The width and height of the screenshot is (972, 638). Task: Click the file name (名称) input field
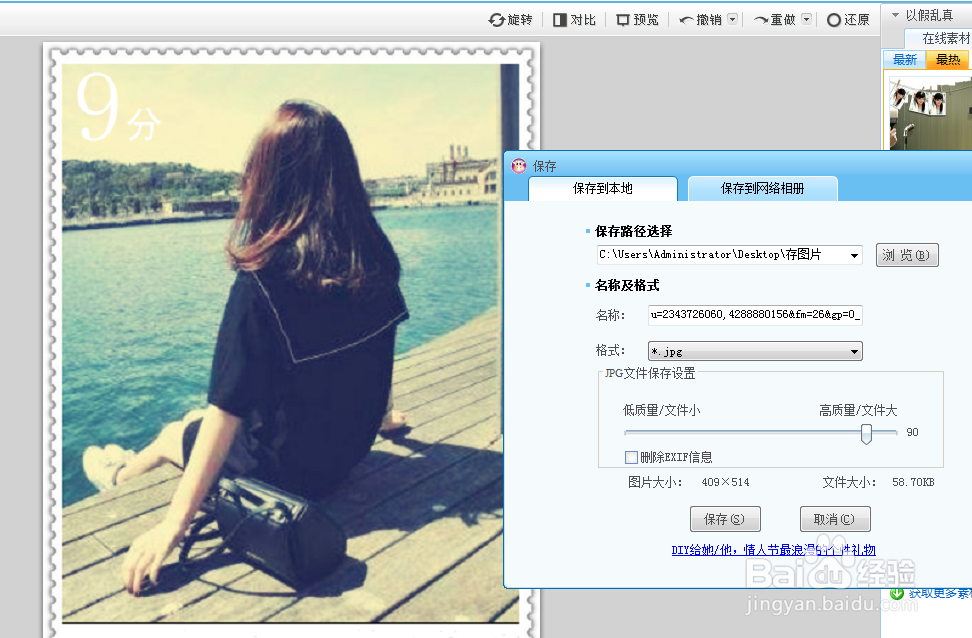(755, 314)
